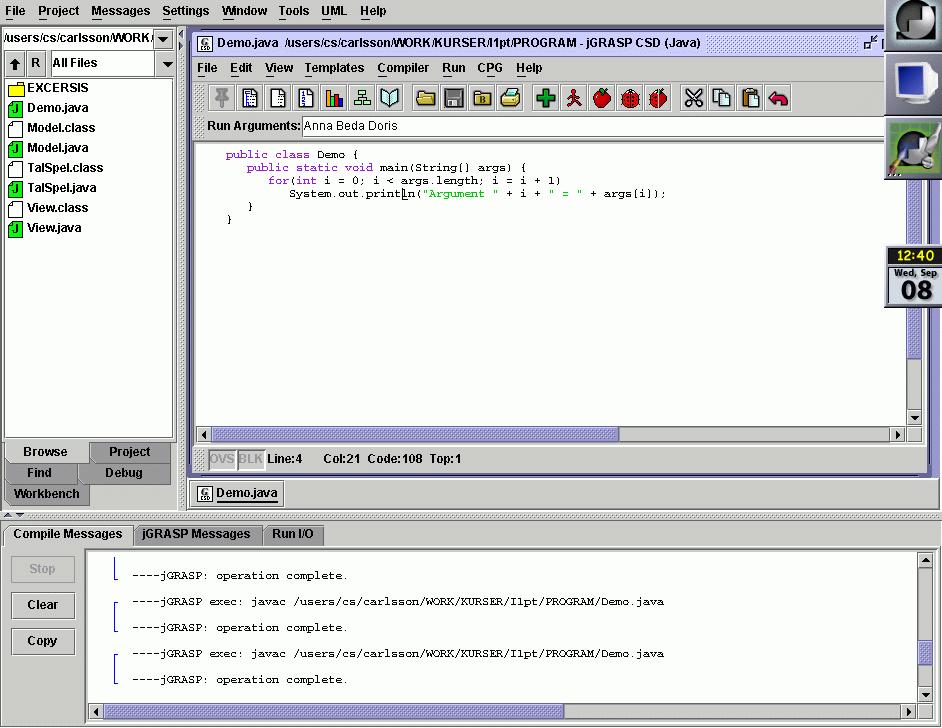This screenshot has height=728, width=942.
Task: Open the All Files filter dropdown
Action: coord(167,64)
